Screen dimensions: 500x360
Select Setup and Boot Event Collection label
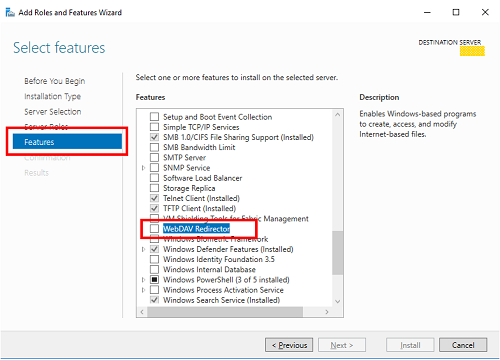coord(217,117)
